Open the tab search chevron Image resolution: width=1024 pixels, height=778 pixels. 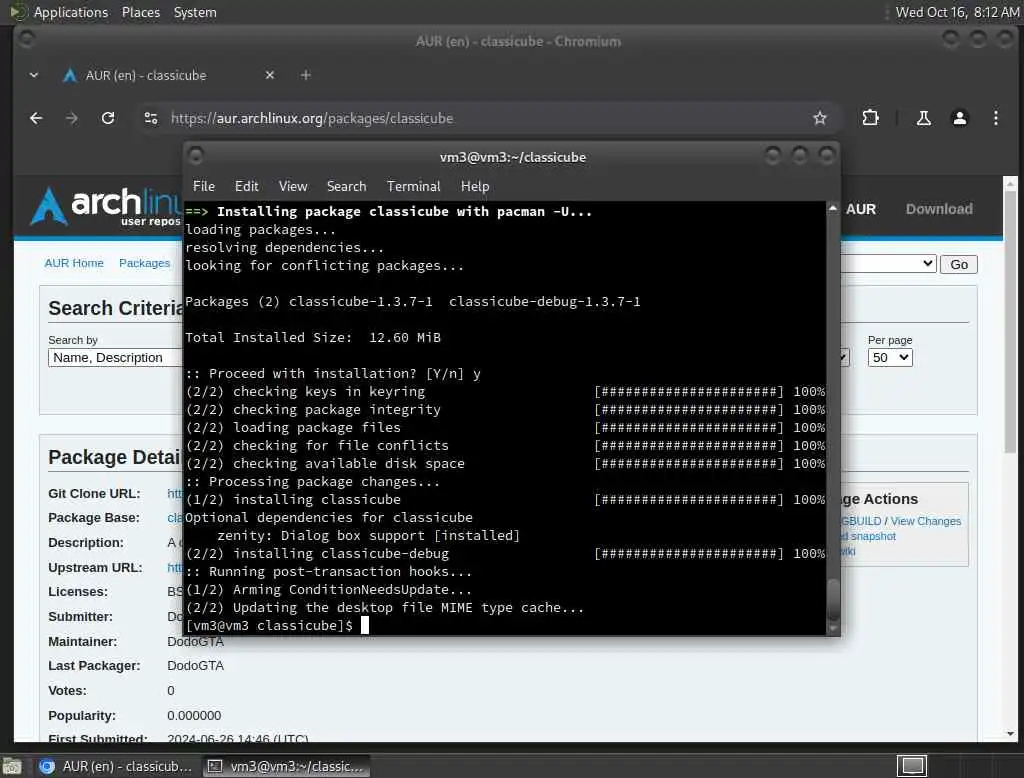click(x=34, y=75)
